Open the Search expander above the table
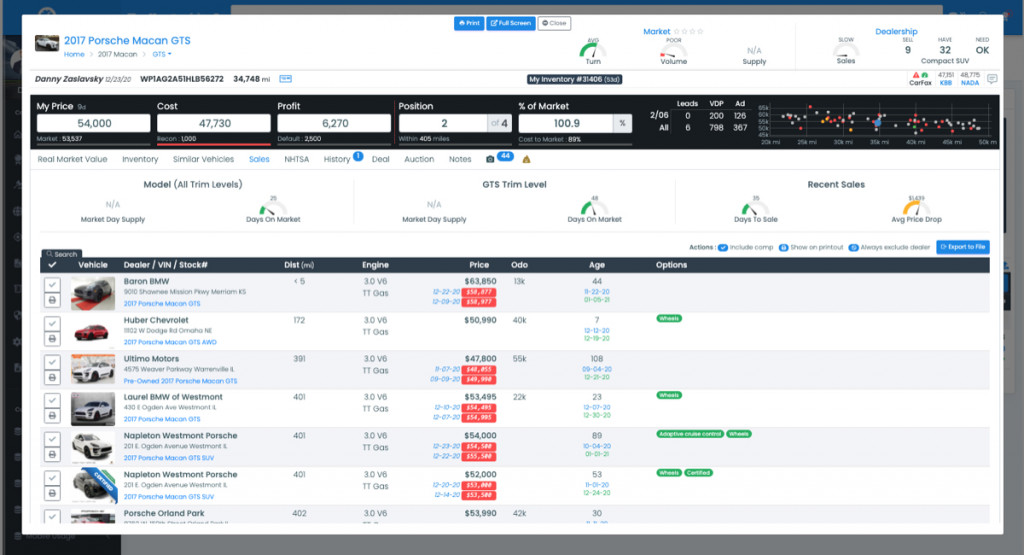The height and width of the screenshot is (555, 1024). point(61,254)
